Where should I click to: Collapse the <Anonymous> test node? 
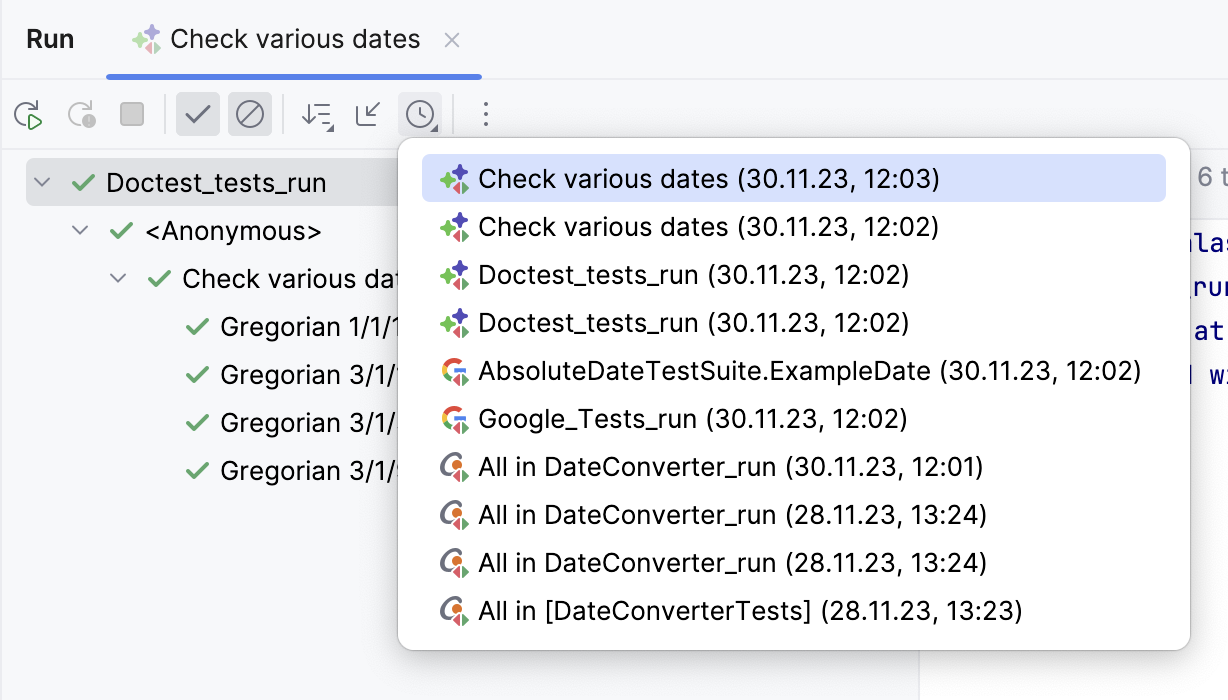point(80,230)
